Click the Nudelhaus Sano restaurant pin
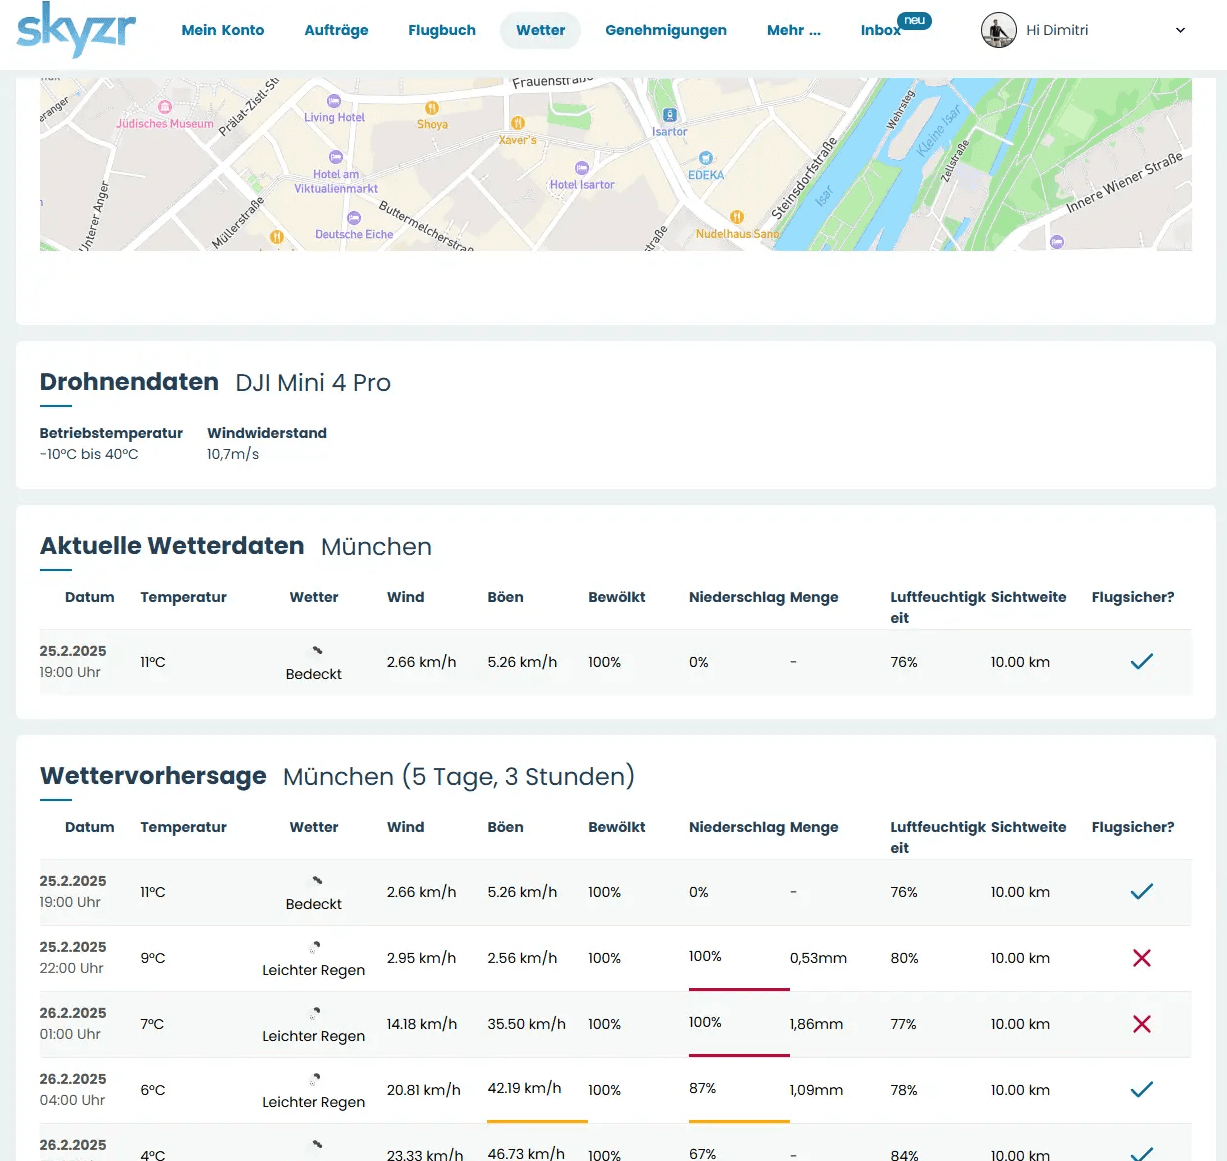Viewport: 1227px width, 1161px height. 737,217
